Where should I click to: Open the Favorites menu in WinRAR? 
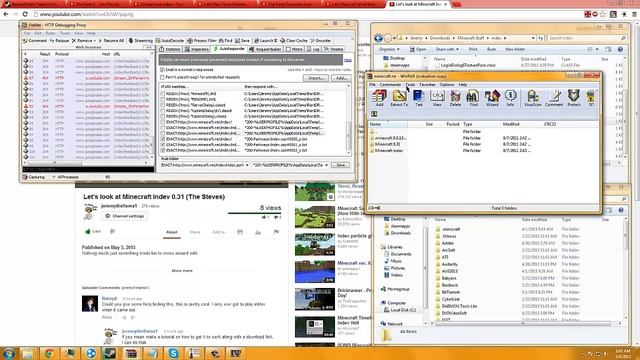pos(427,84)
